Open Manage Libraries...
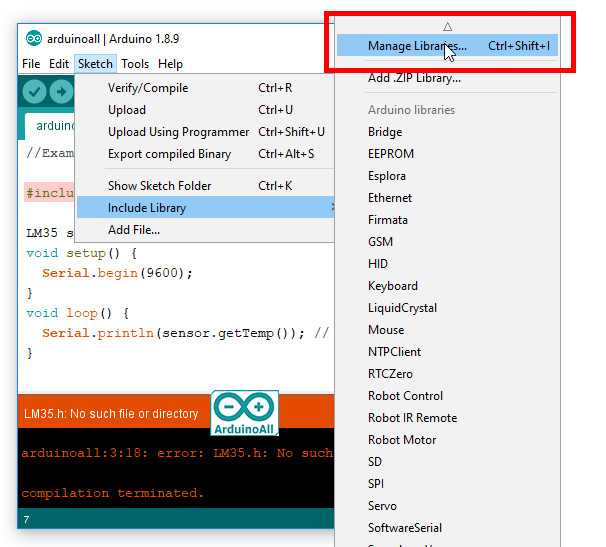This screenshot has height=547, width=606. pyautogui.click(x=448, y=46)
